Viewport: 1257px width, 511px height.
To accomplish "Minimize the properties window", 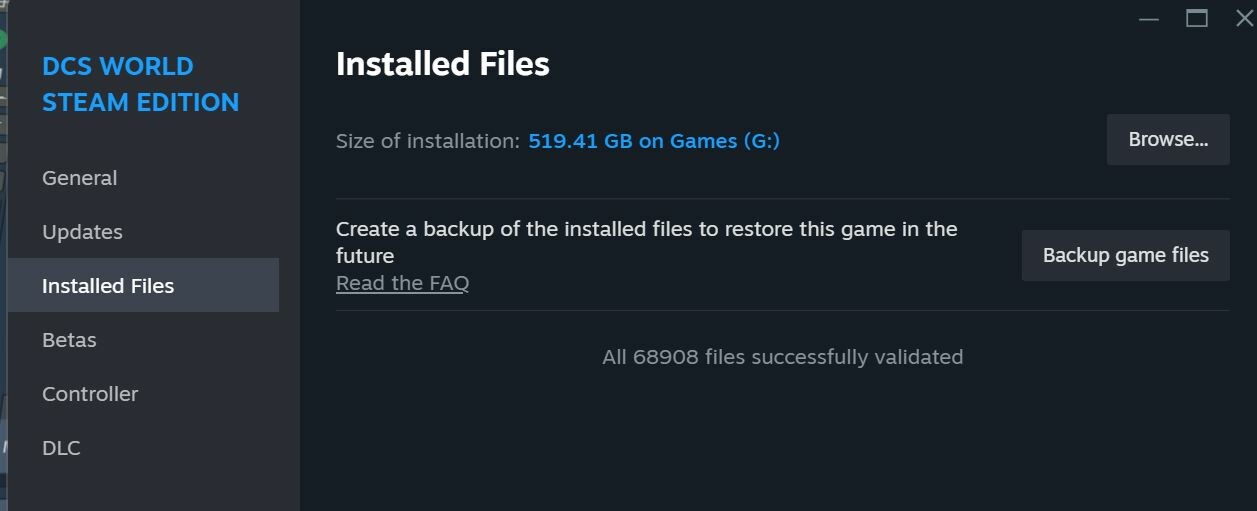I will (x=1149, y=18).
